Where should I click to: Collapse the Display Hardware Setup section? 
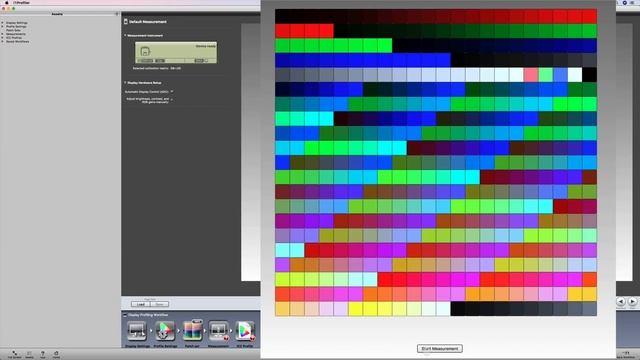[125, 82]
